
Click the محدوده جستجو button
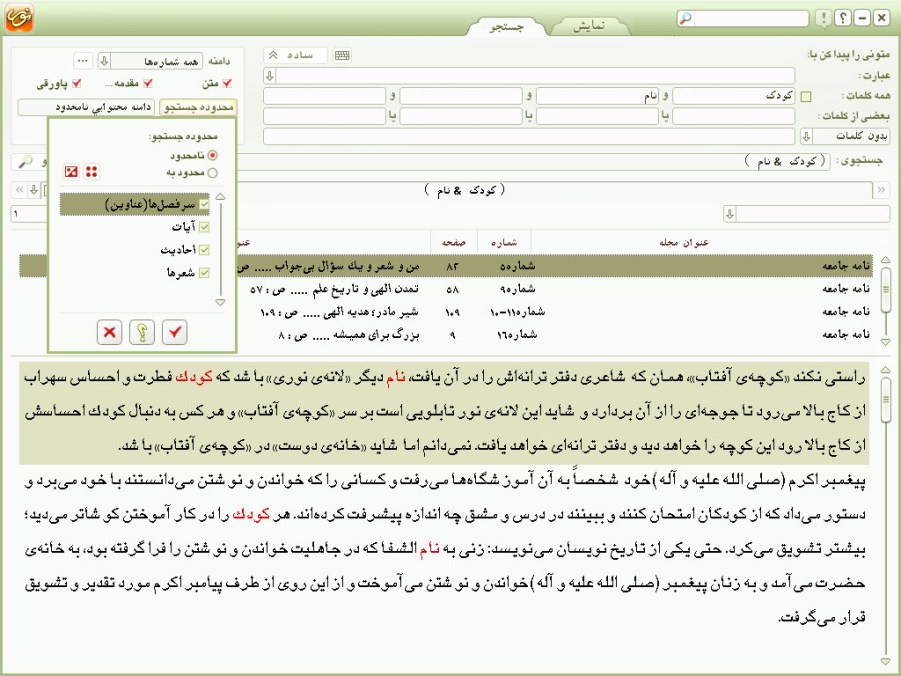tap(198, 107)
